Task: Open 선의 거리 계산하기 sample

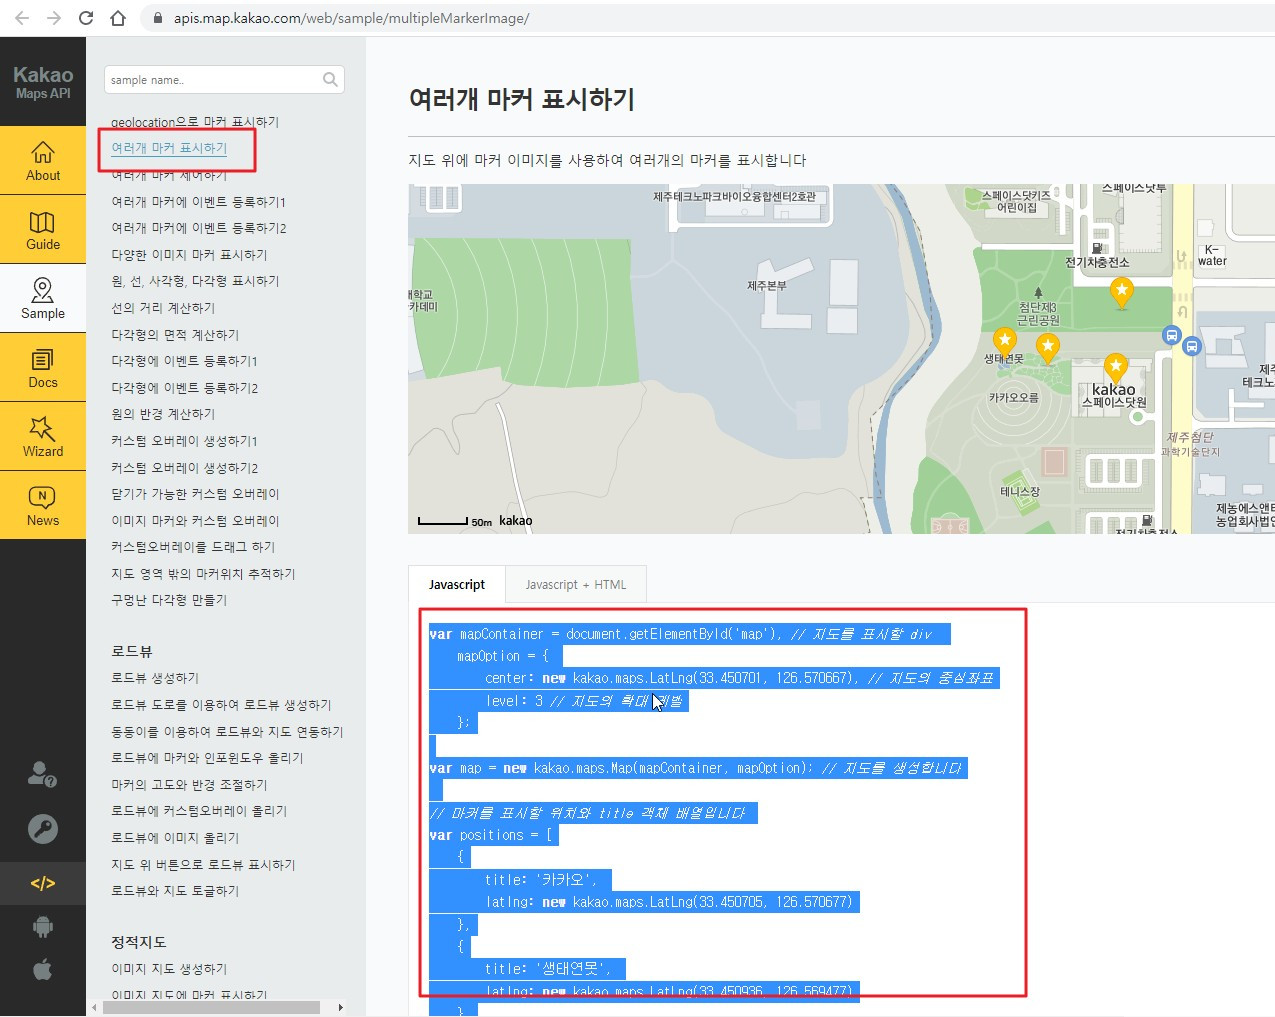Action: point(163,308)
